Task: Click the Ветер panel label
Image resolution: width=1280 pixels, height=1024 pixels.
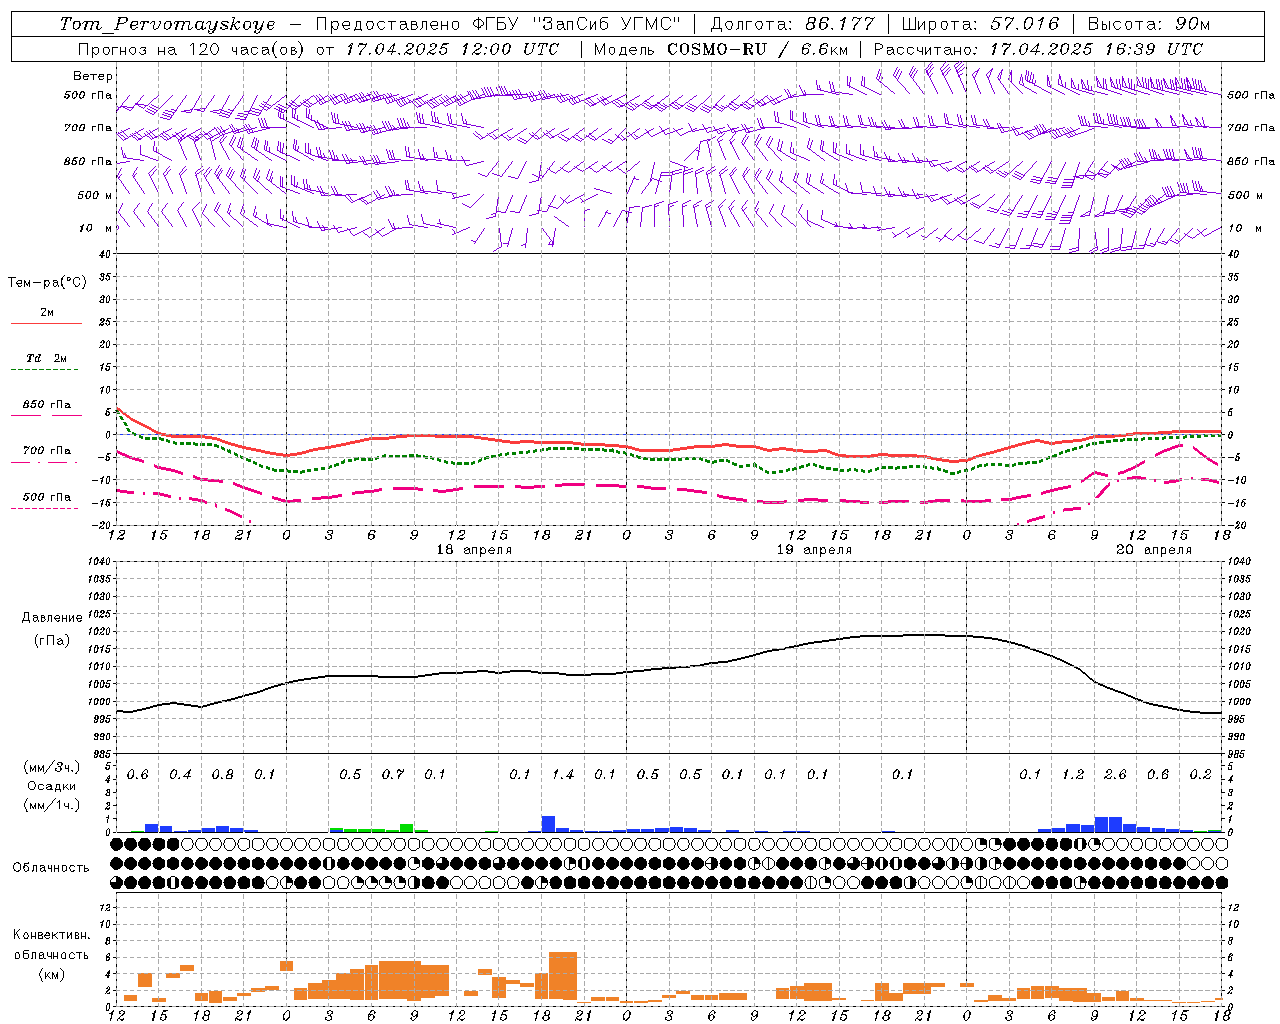Action: coord(92,76)
